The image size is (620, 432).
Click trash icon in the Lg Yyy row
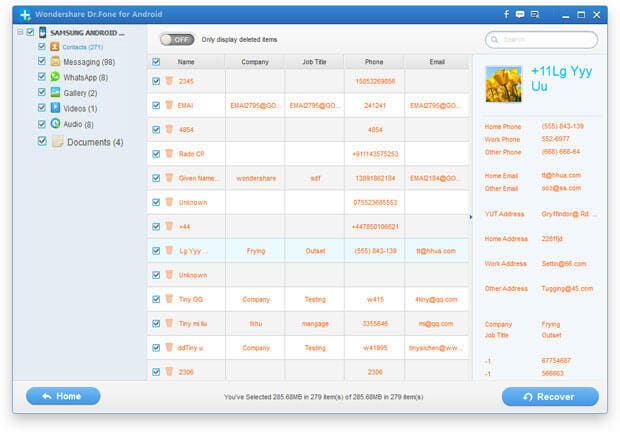click(169, 250)
